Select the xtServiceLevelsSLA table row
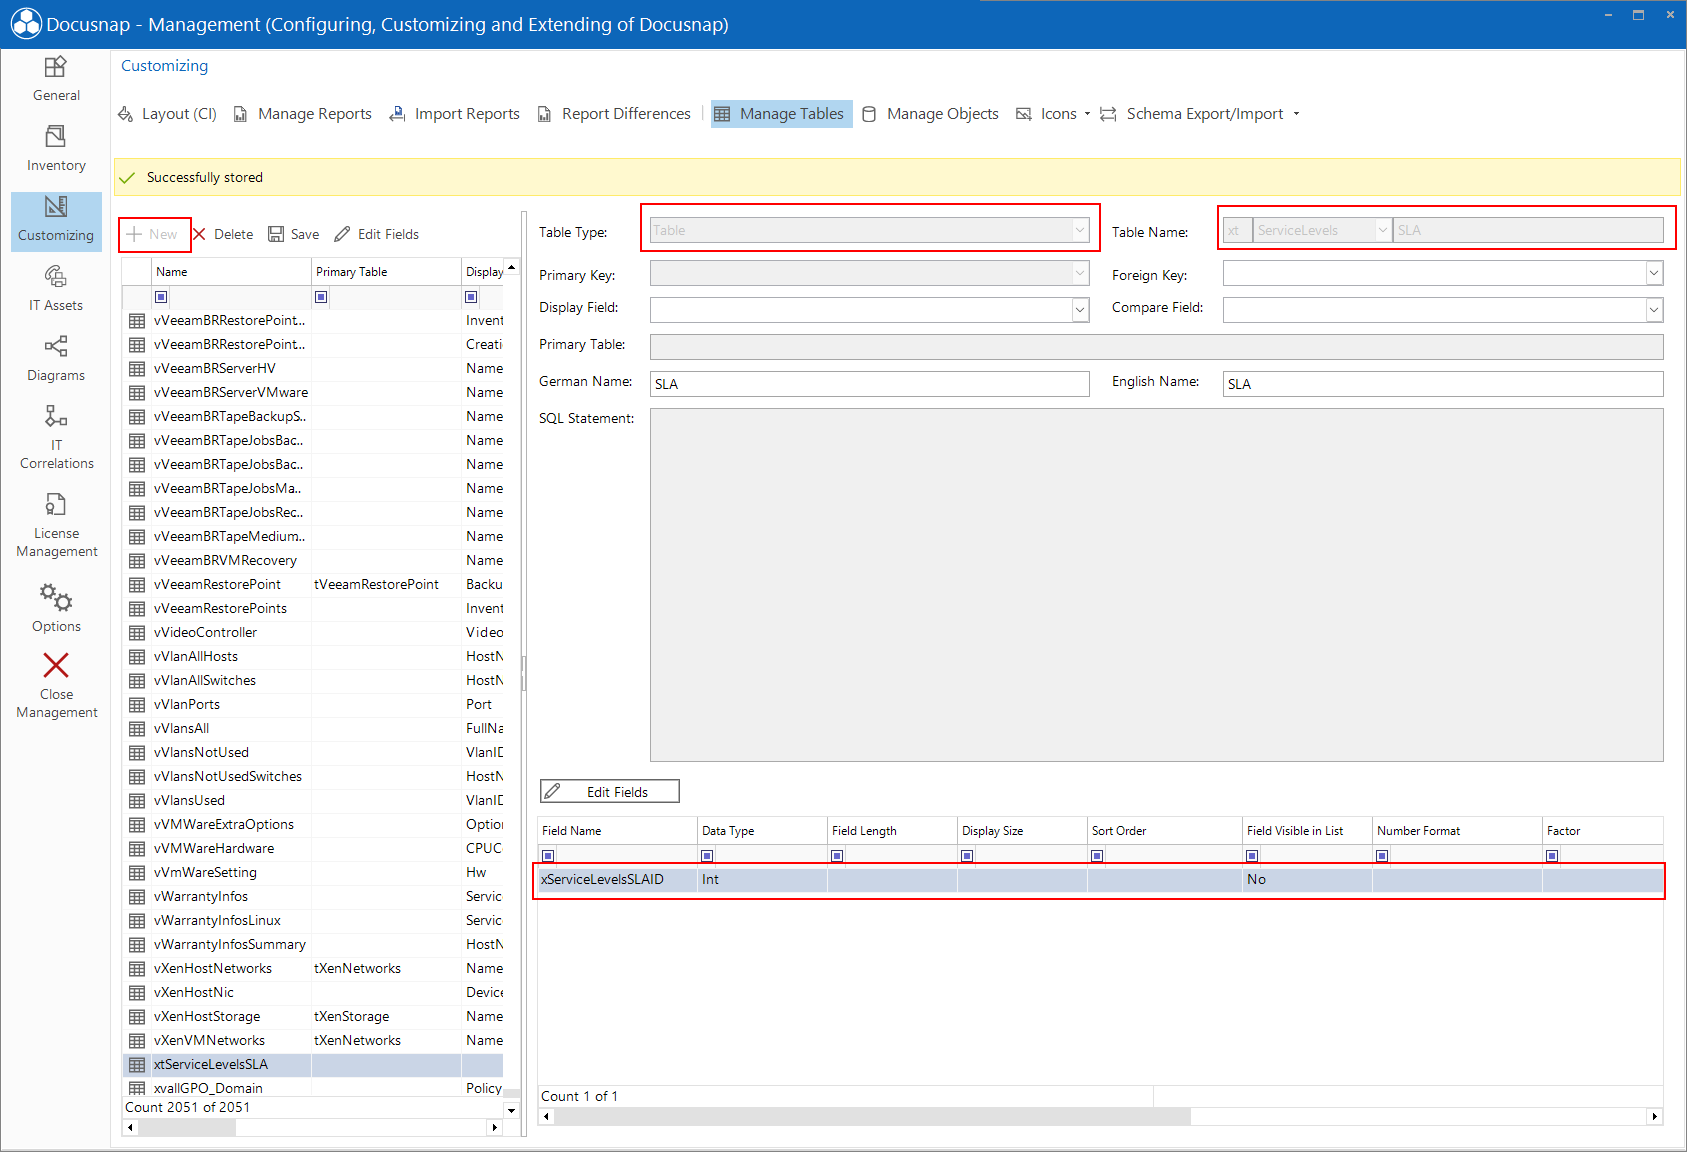Viewport: 1687px width, 1152px height. [313, 1064]
